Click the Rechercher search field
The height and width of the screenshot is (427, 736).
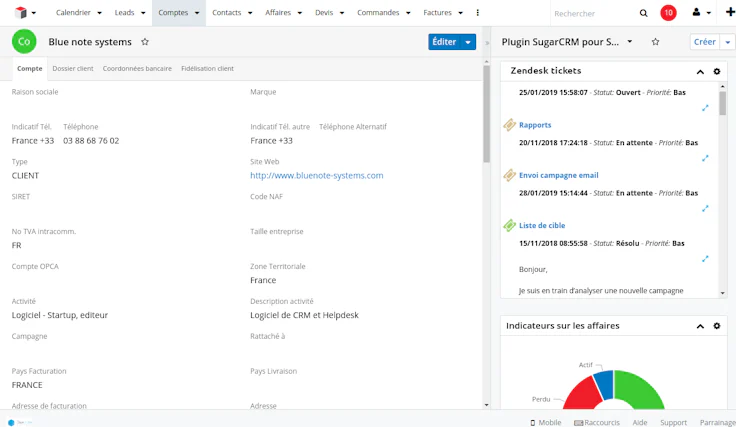click(592, 14)
